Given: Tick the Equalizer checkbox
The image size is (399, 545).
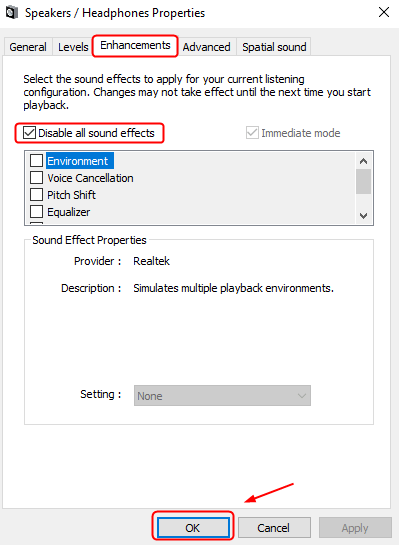Looking at the screenshot, I should tap(36, 212).
